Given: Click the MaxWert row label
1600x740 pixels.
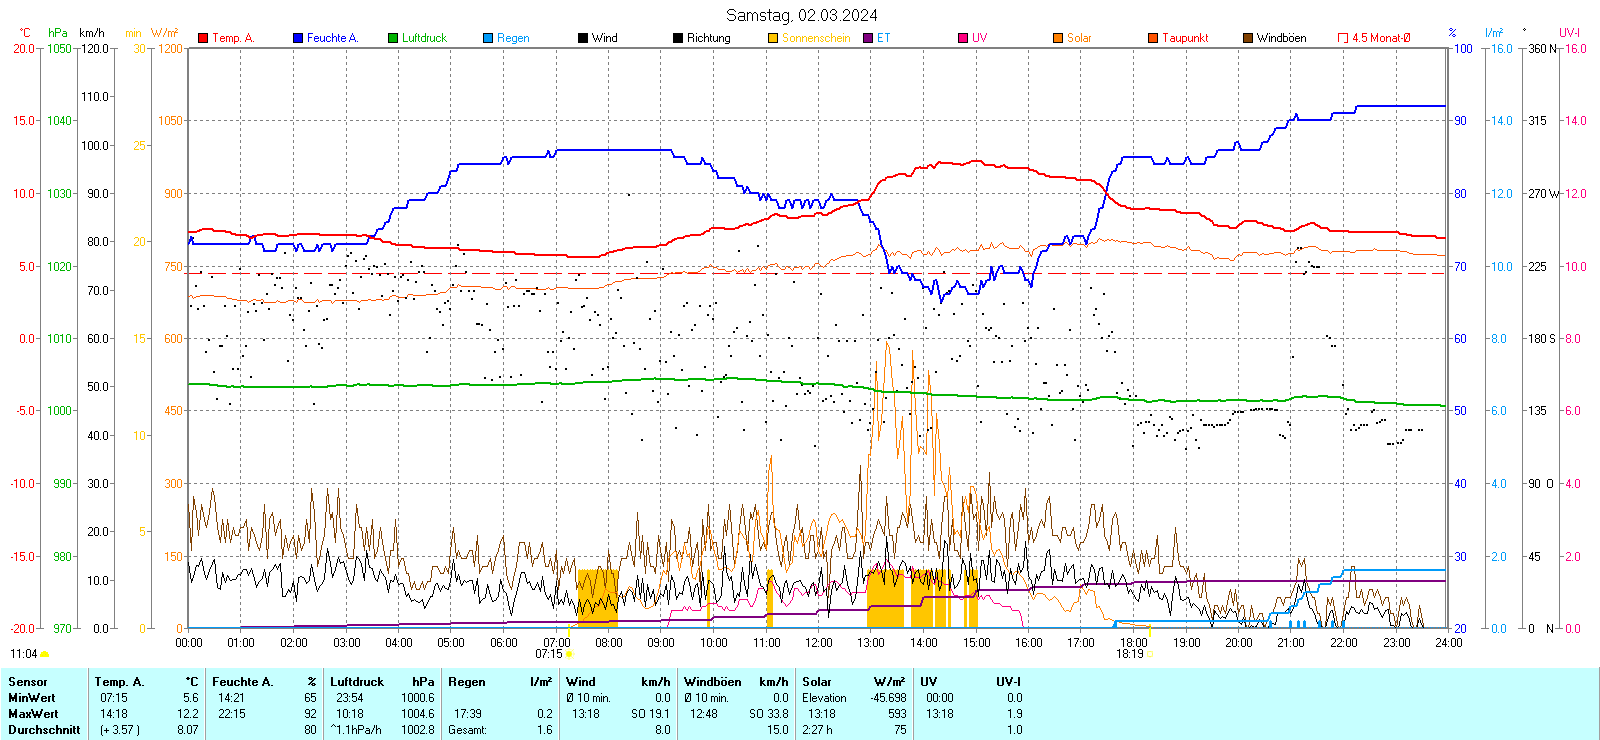Looking at the screenshot, I should (33, 714).
